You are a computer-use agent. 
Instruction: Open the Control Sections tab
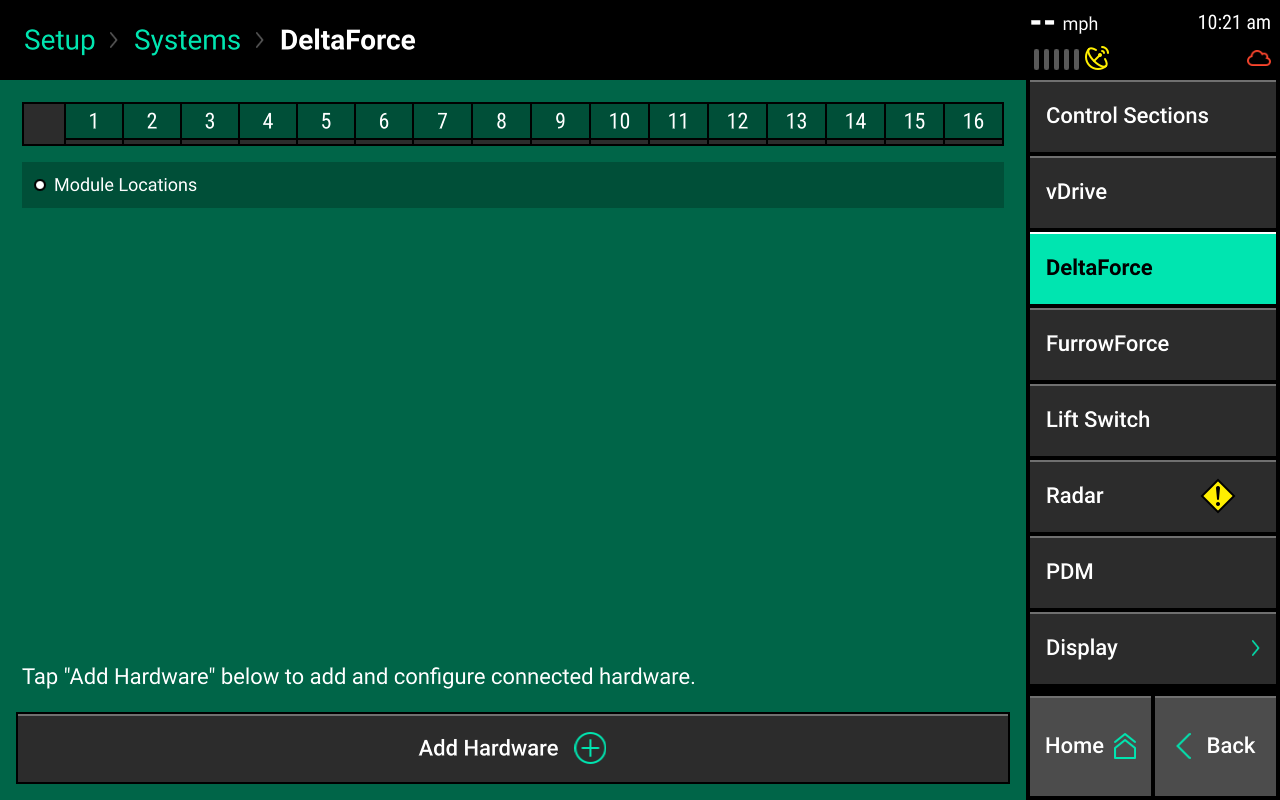[1153, 116]
